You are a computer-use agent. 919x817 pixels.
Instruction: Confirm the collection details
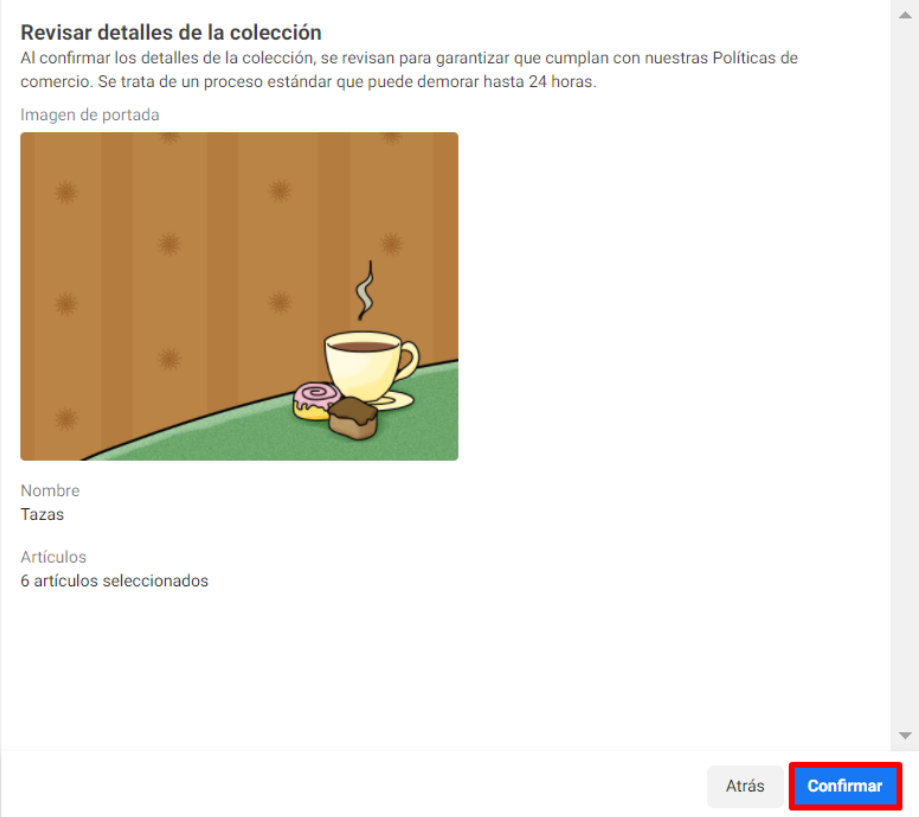pos(845,786)
